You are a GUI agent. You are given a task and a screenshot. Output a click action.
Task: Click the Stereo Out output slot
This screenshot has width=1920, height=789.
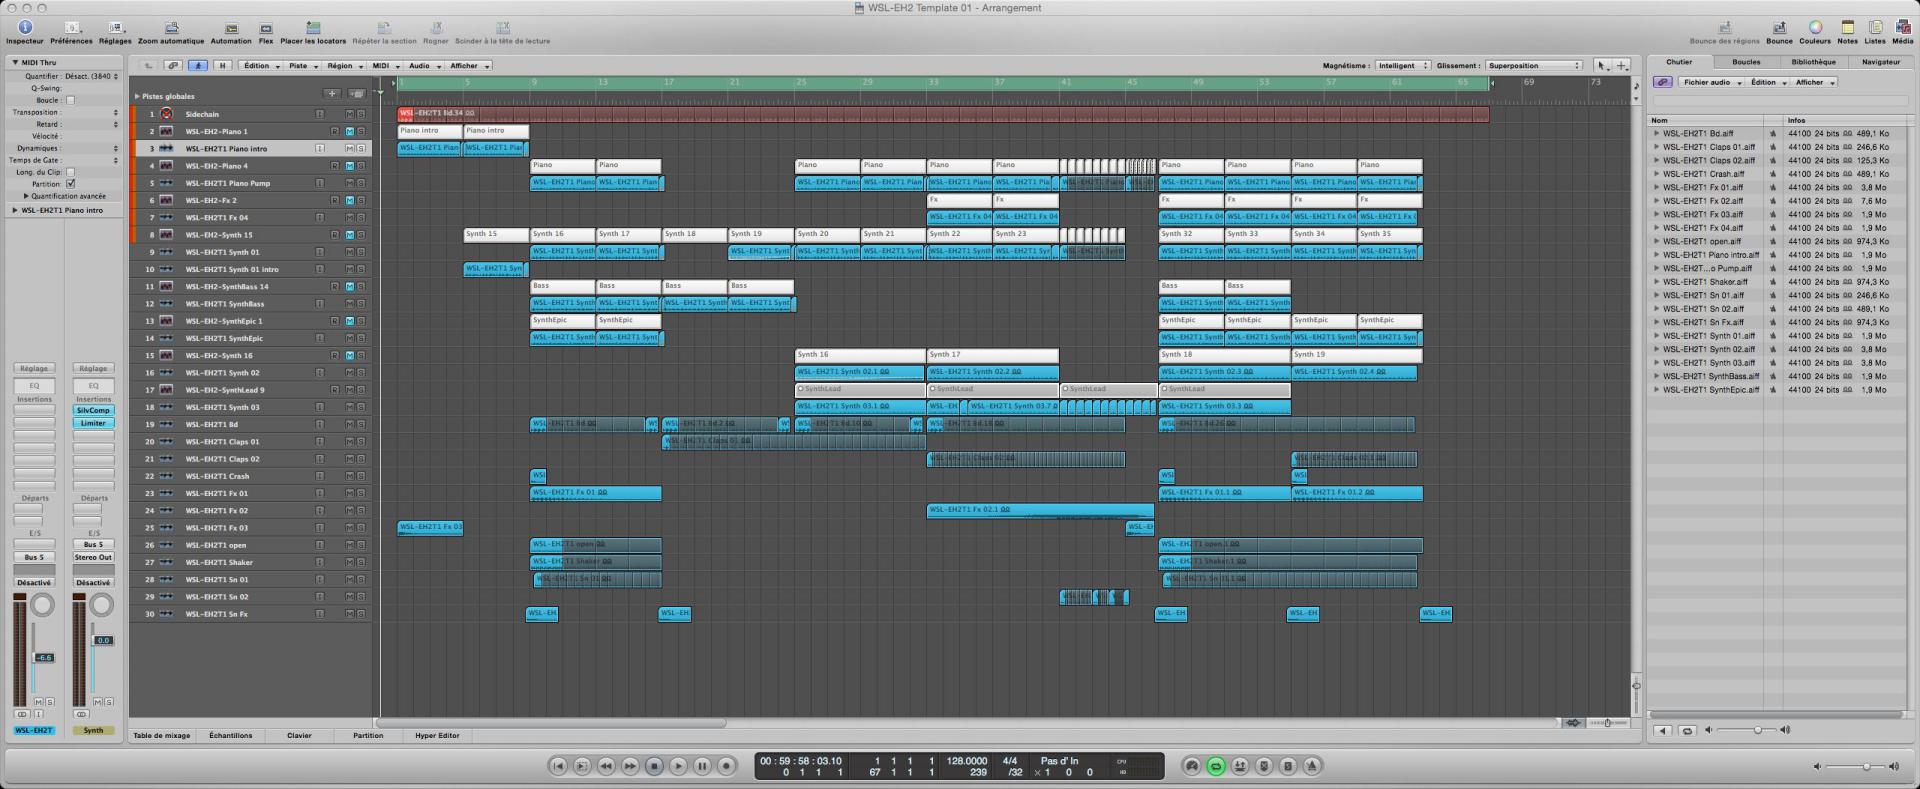coord(93,557)
